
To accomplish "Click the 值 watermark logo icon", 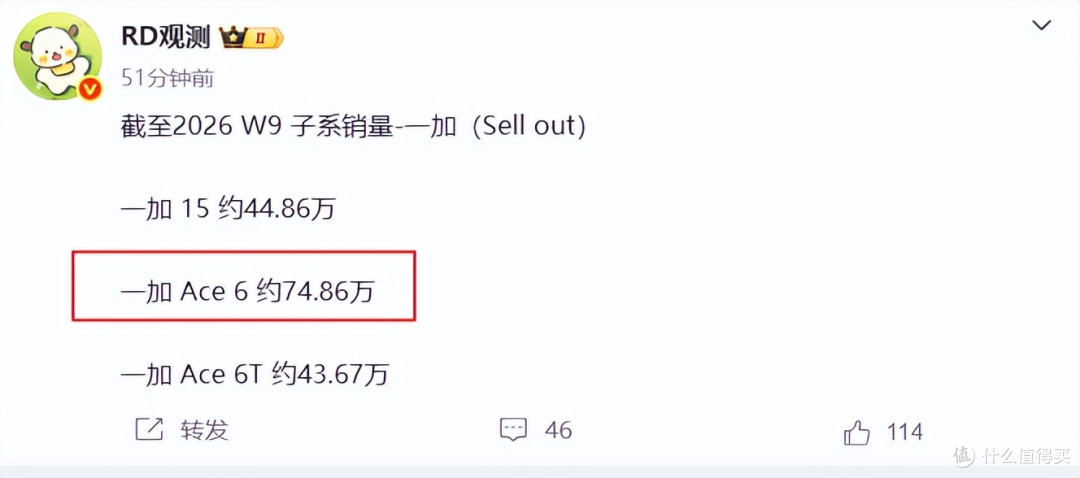I will tap(964, 455).
